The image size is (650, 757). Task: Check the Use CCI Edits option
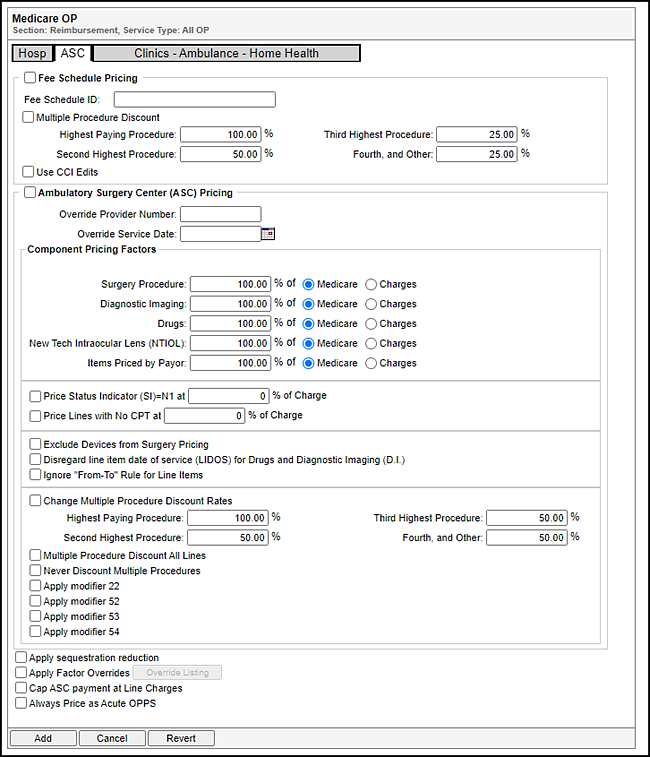28,172
